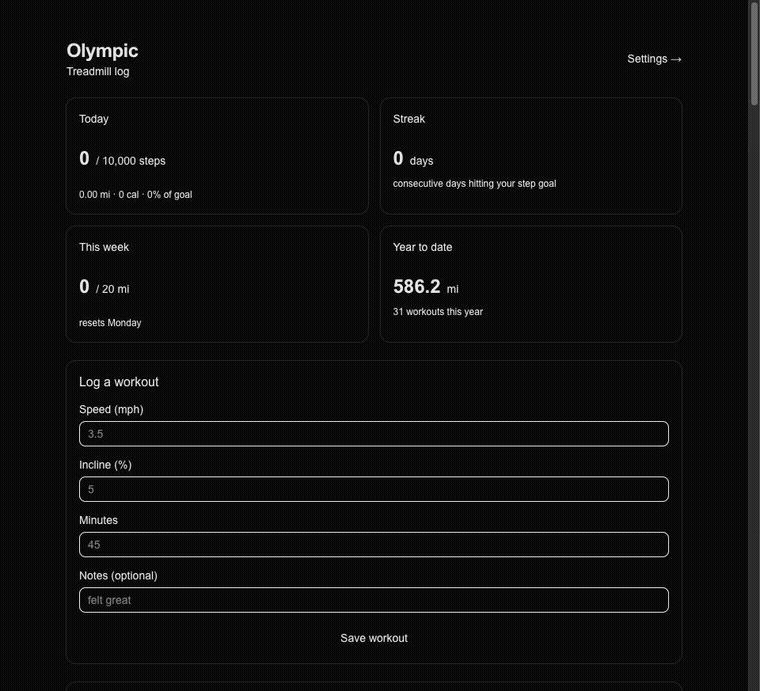760x691 pixels.
Task: Focus the Incline (%) input field
Action: click(374, 489)
